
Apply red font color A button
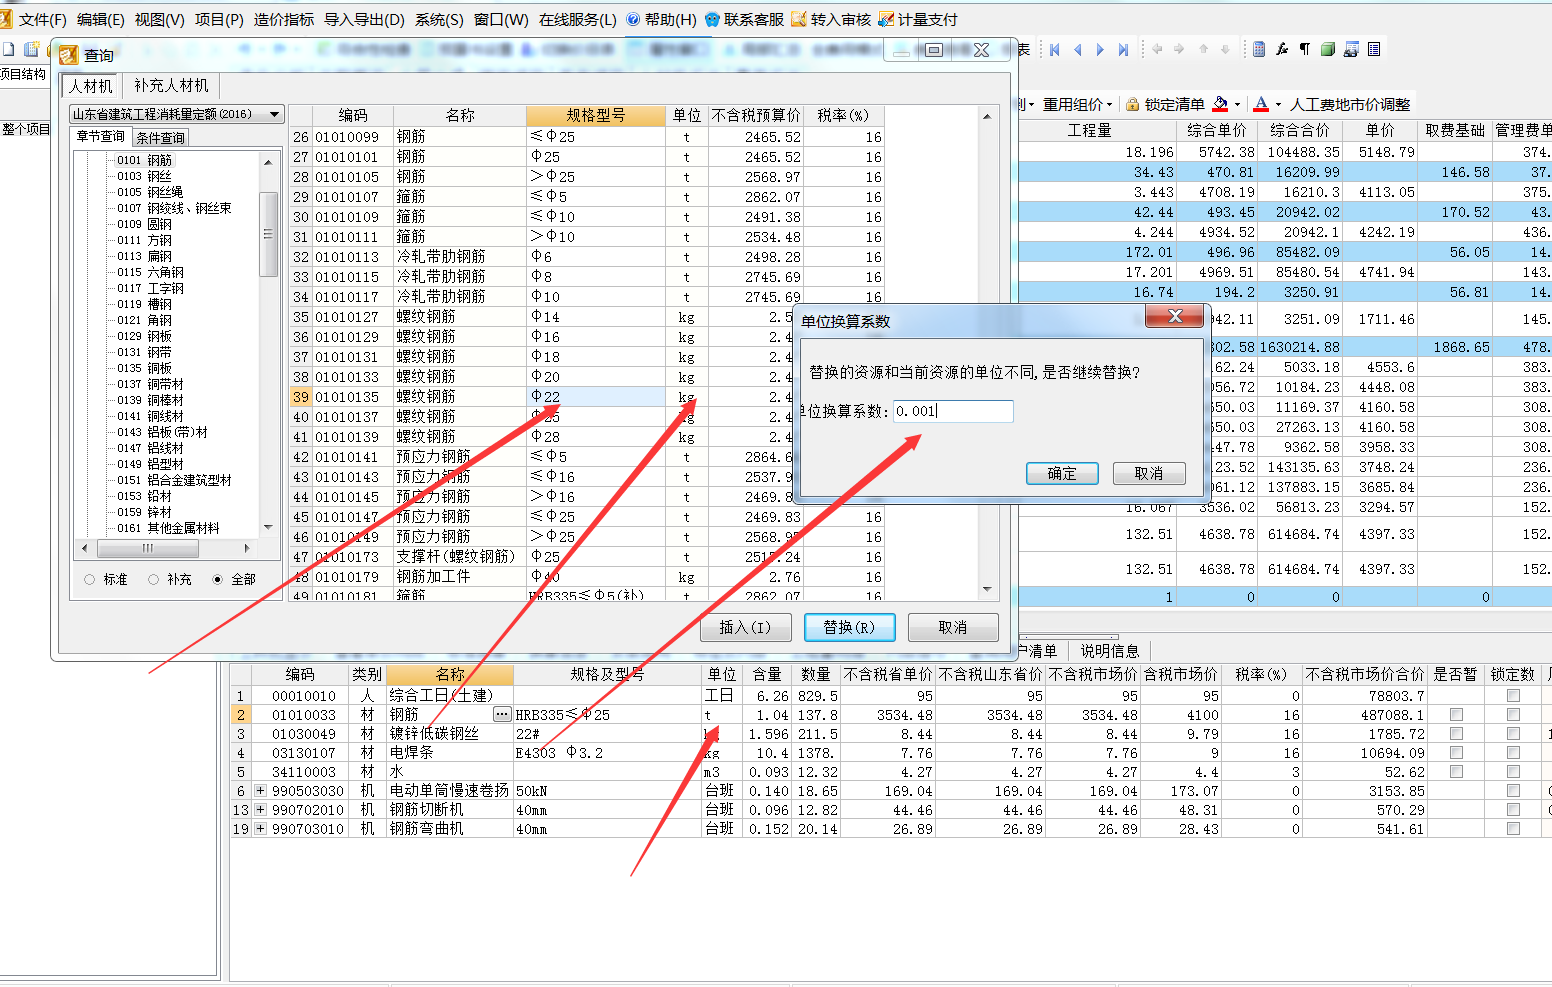pos(1261,104)
